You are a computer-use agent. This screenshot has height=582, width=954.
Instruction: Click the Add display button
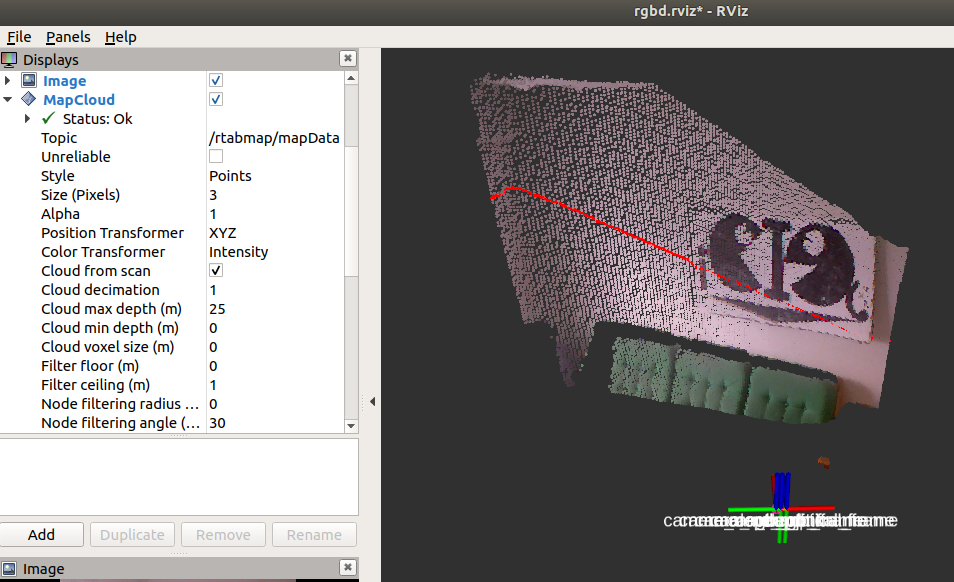point(41,535)
